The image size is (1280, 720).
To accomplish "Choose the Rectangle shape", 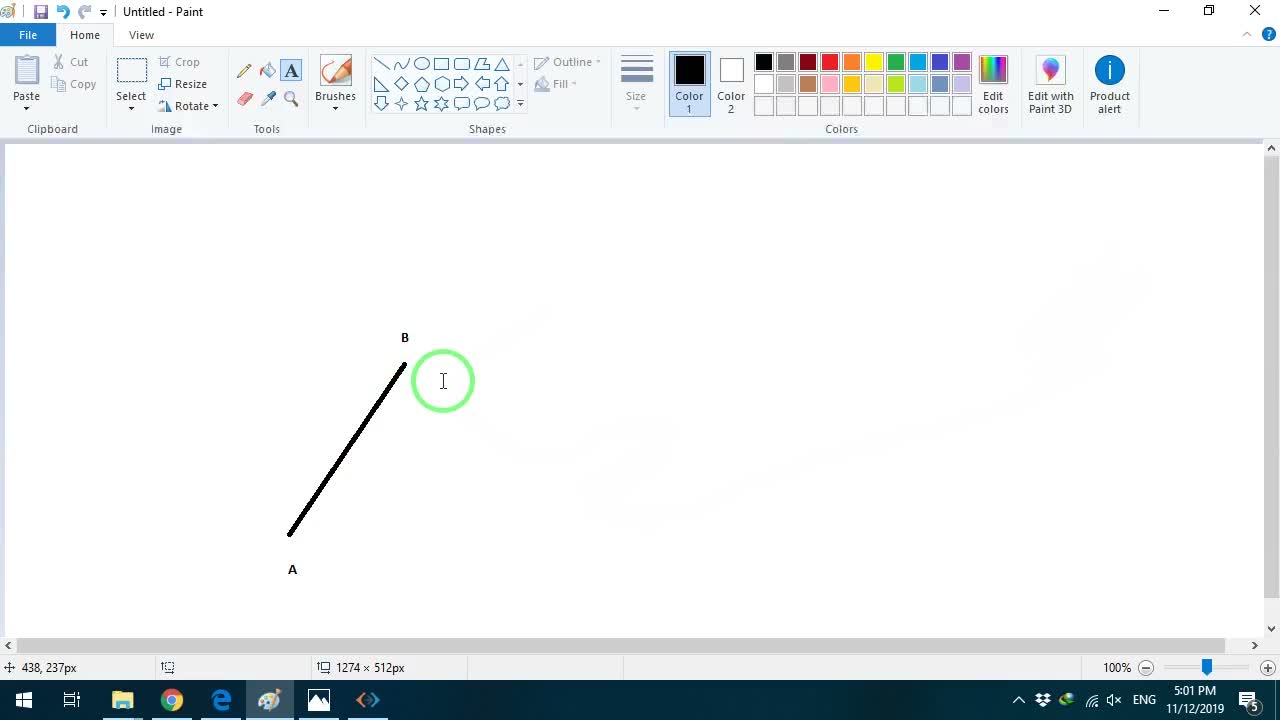I will point(441,64).
